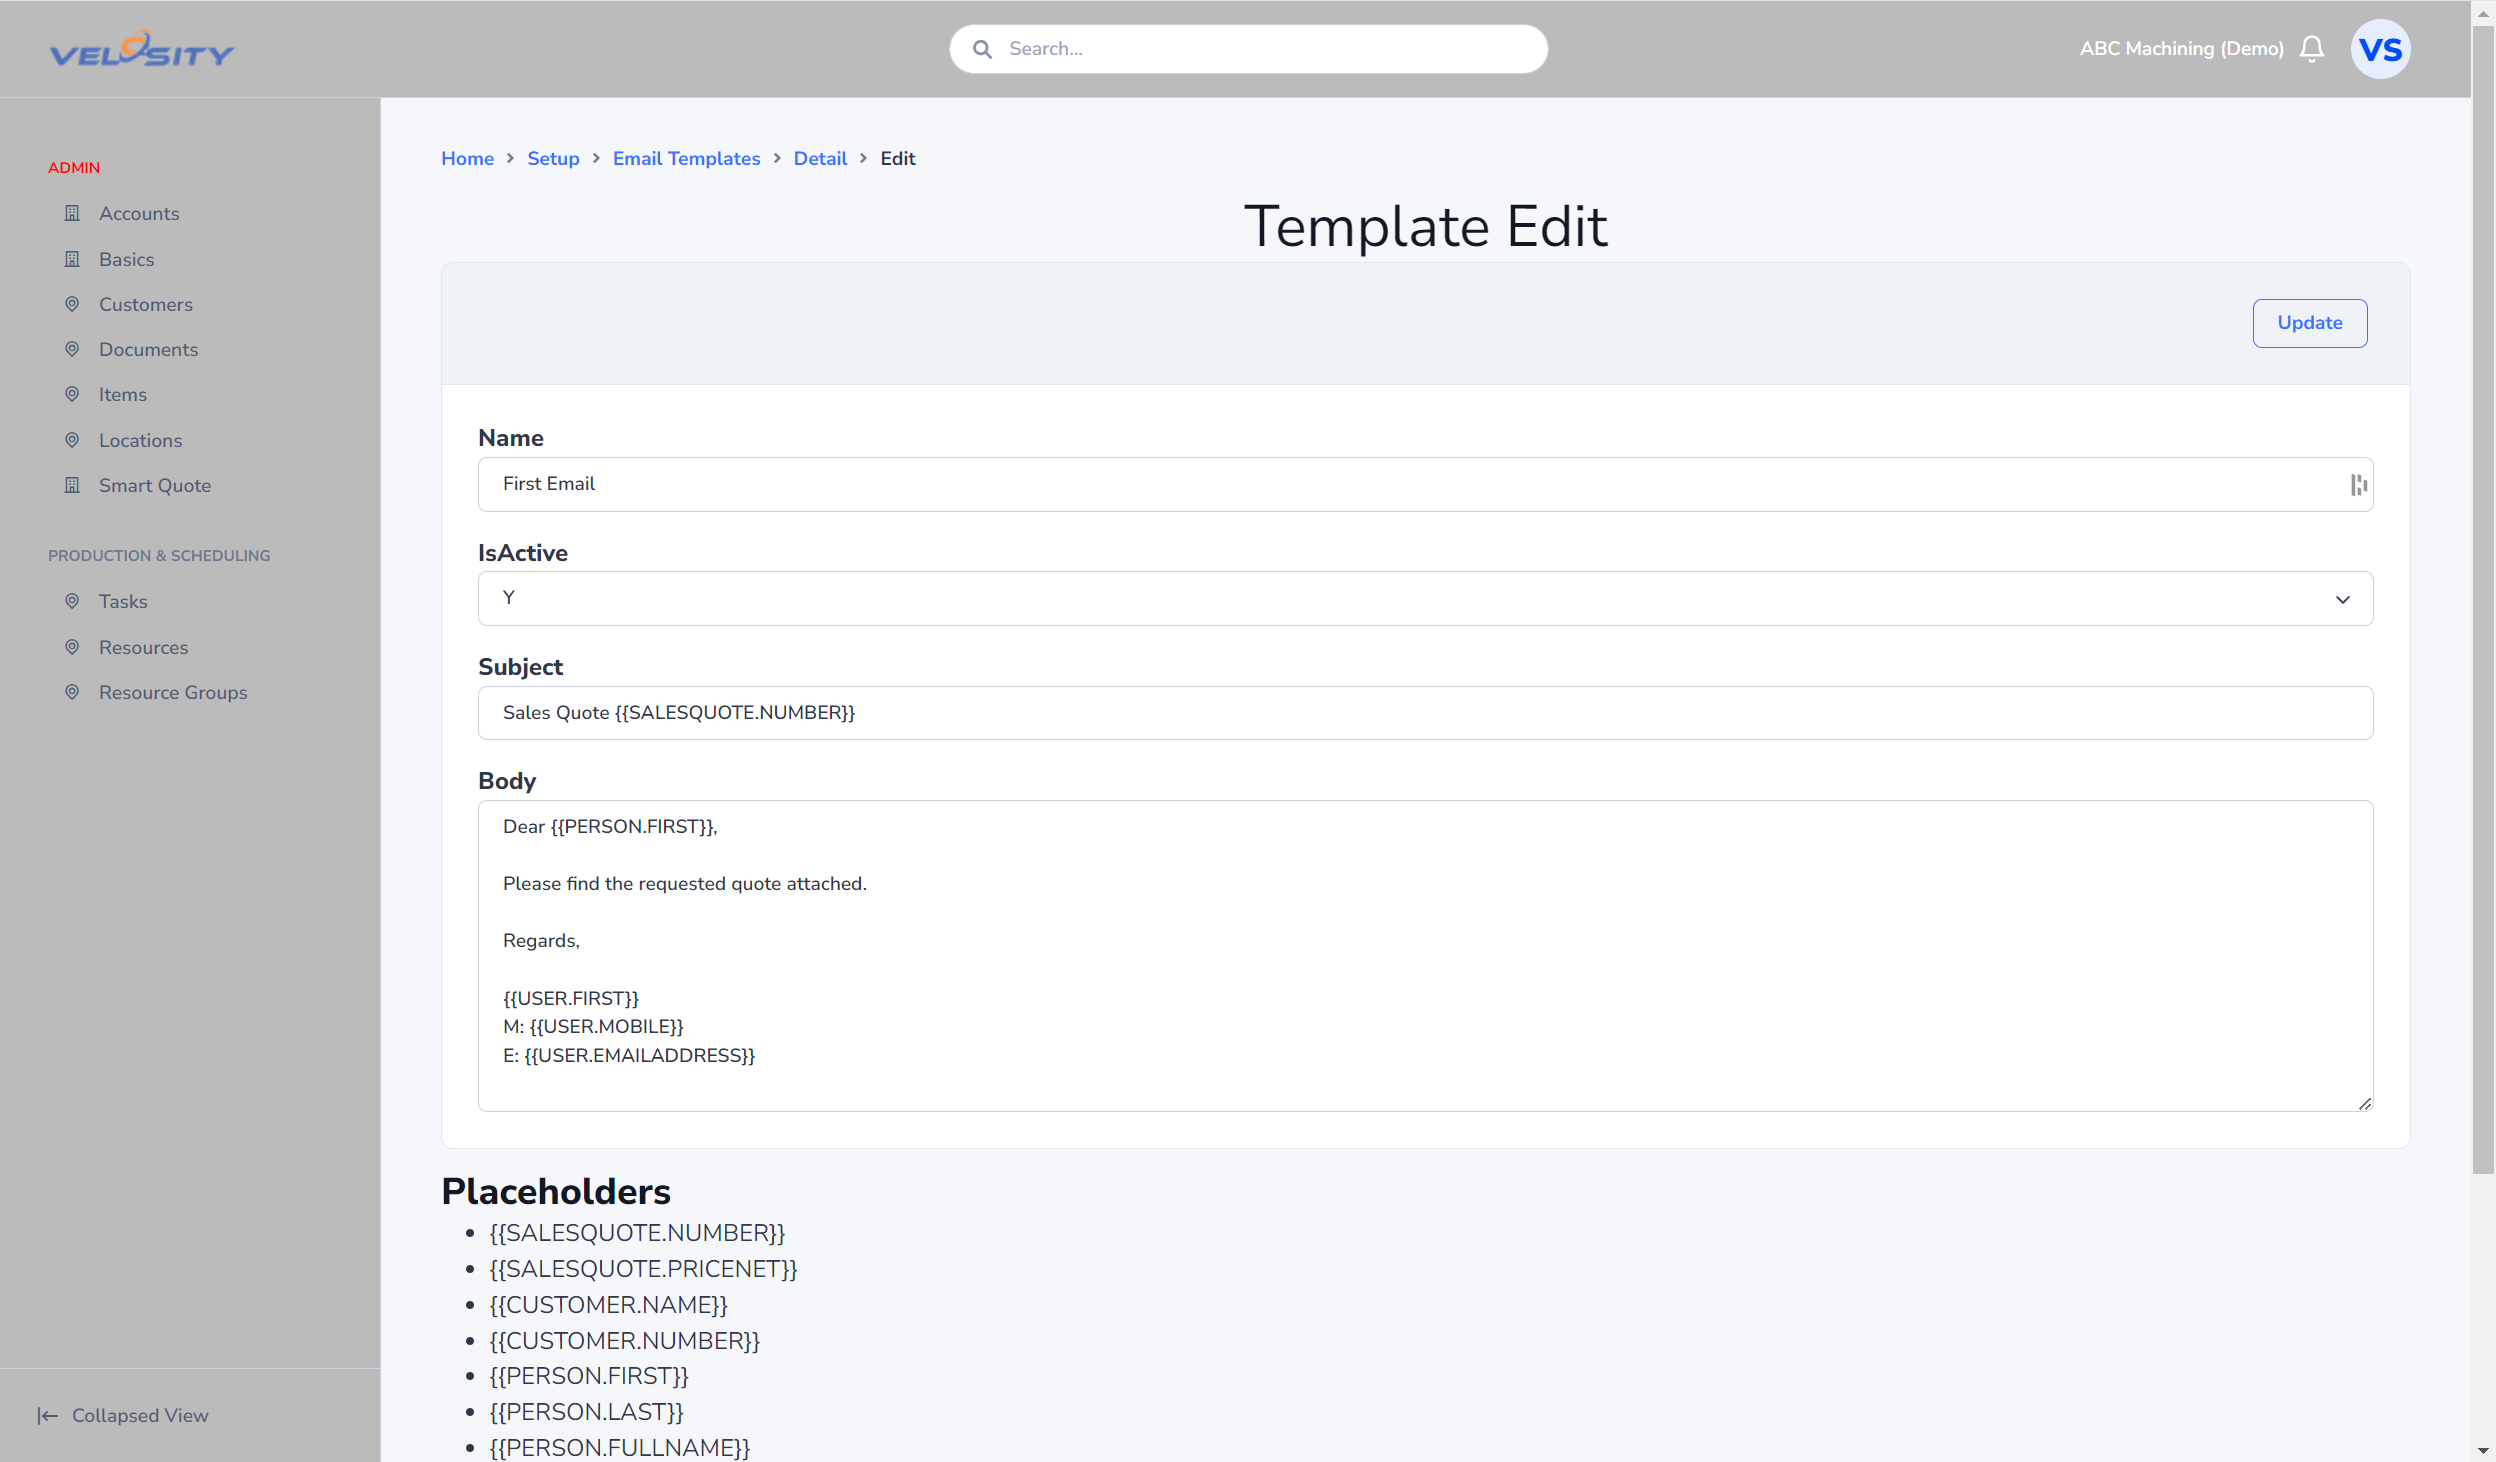The image size is (2496, 1462).
Task: Click the Update button
Action: click(x=2310, y=322)
